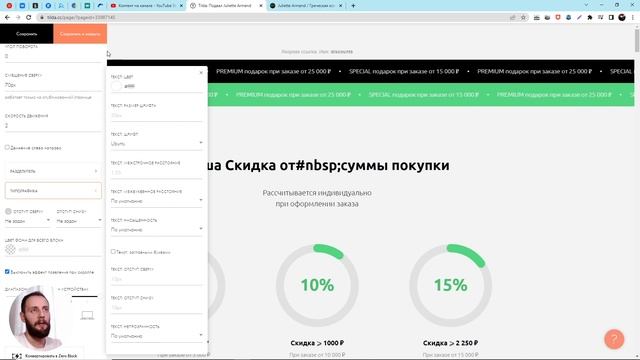Viewport: 640px width, 360px height.
Task: Go back with the browser back arrow
Action: 7,17
